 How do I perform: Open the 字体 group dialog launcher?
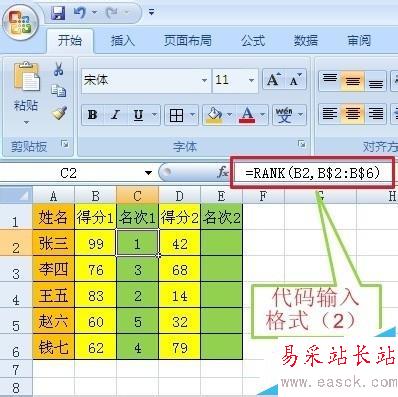click(302, 144)
